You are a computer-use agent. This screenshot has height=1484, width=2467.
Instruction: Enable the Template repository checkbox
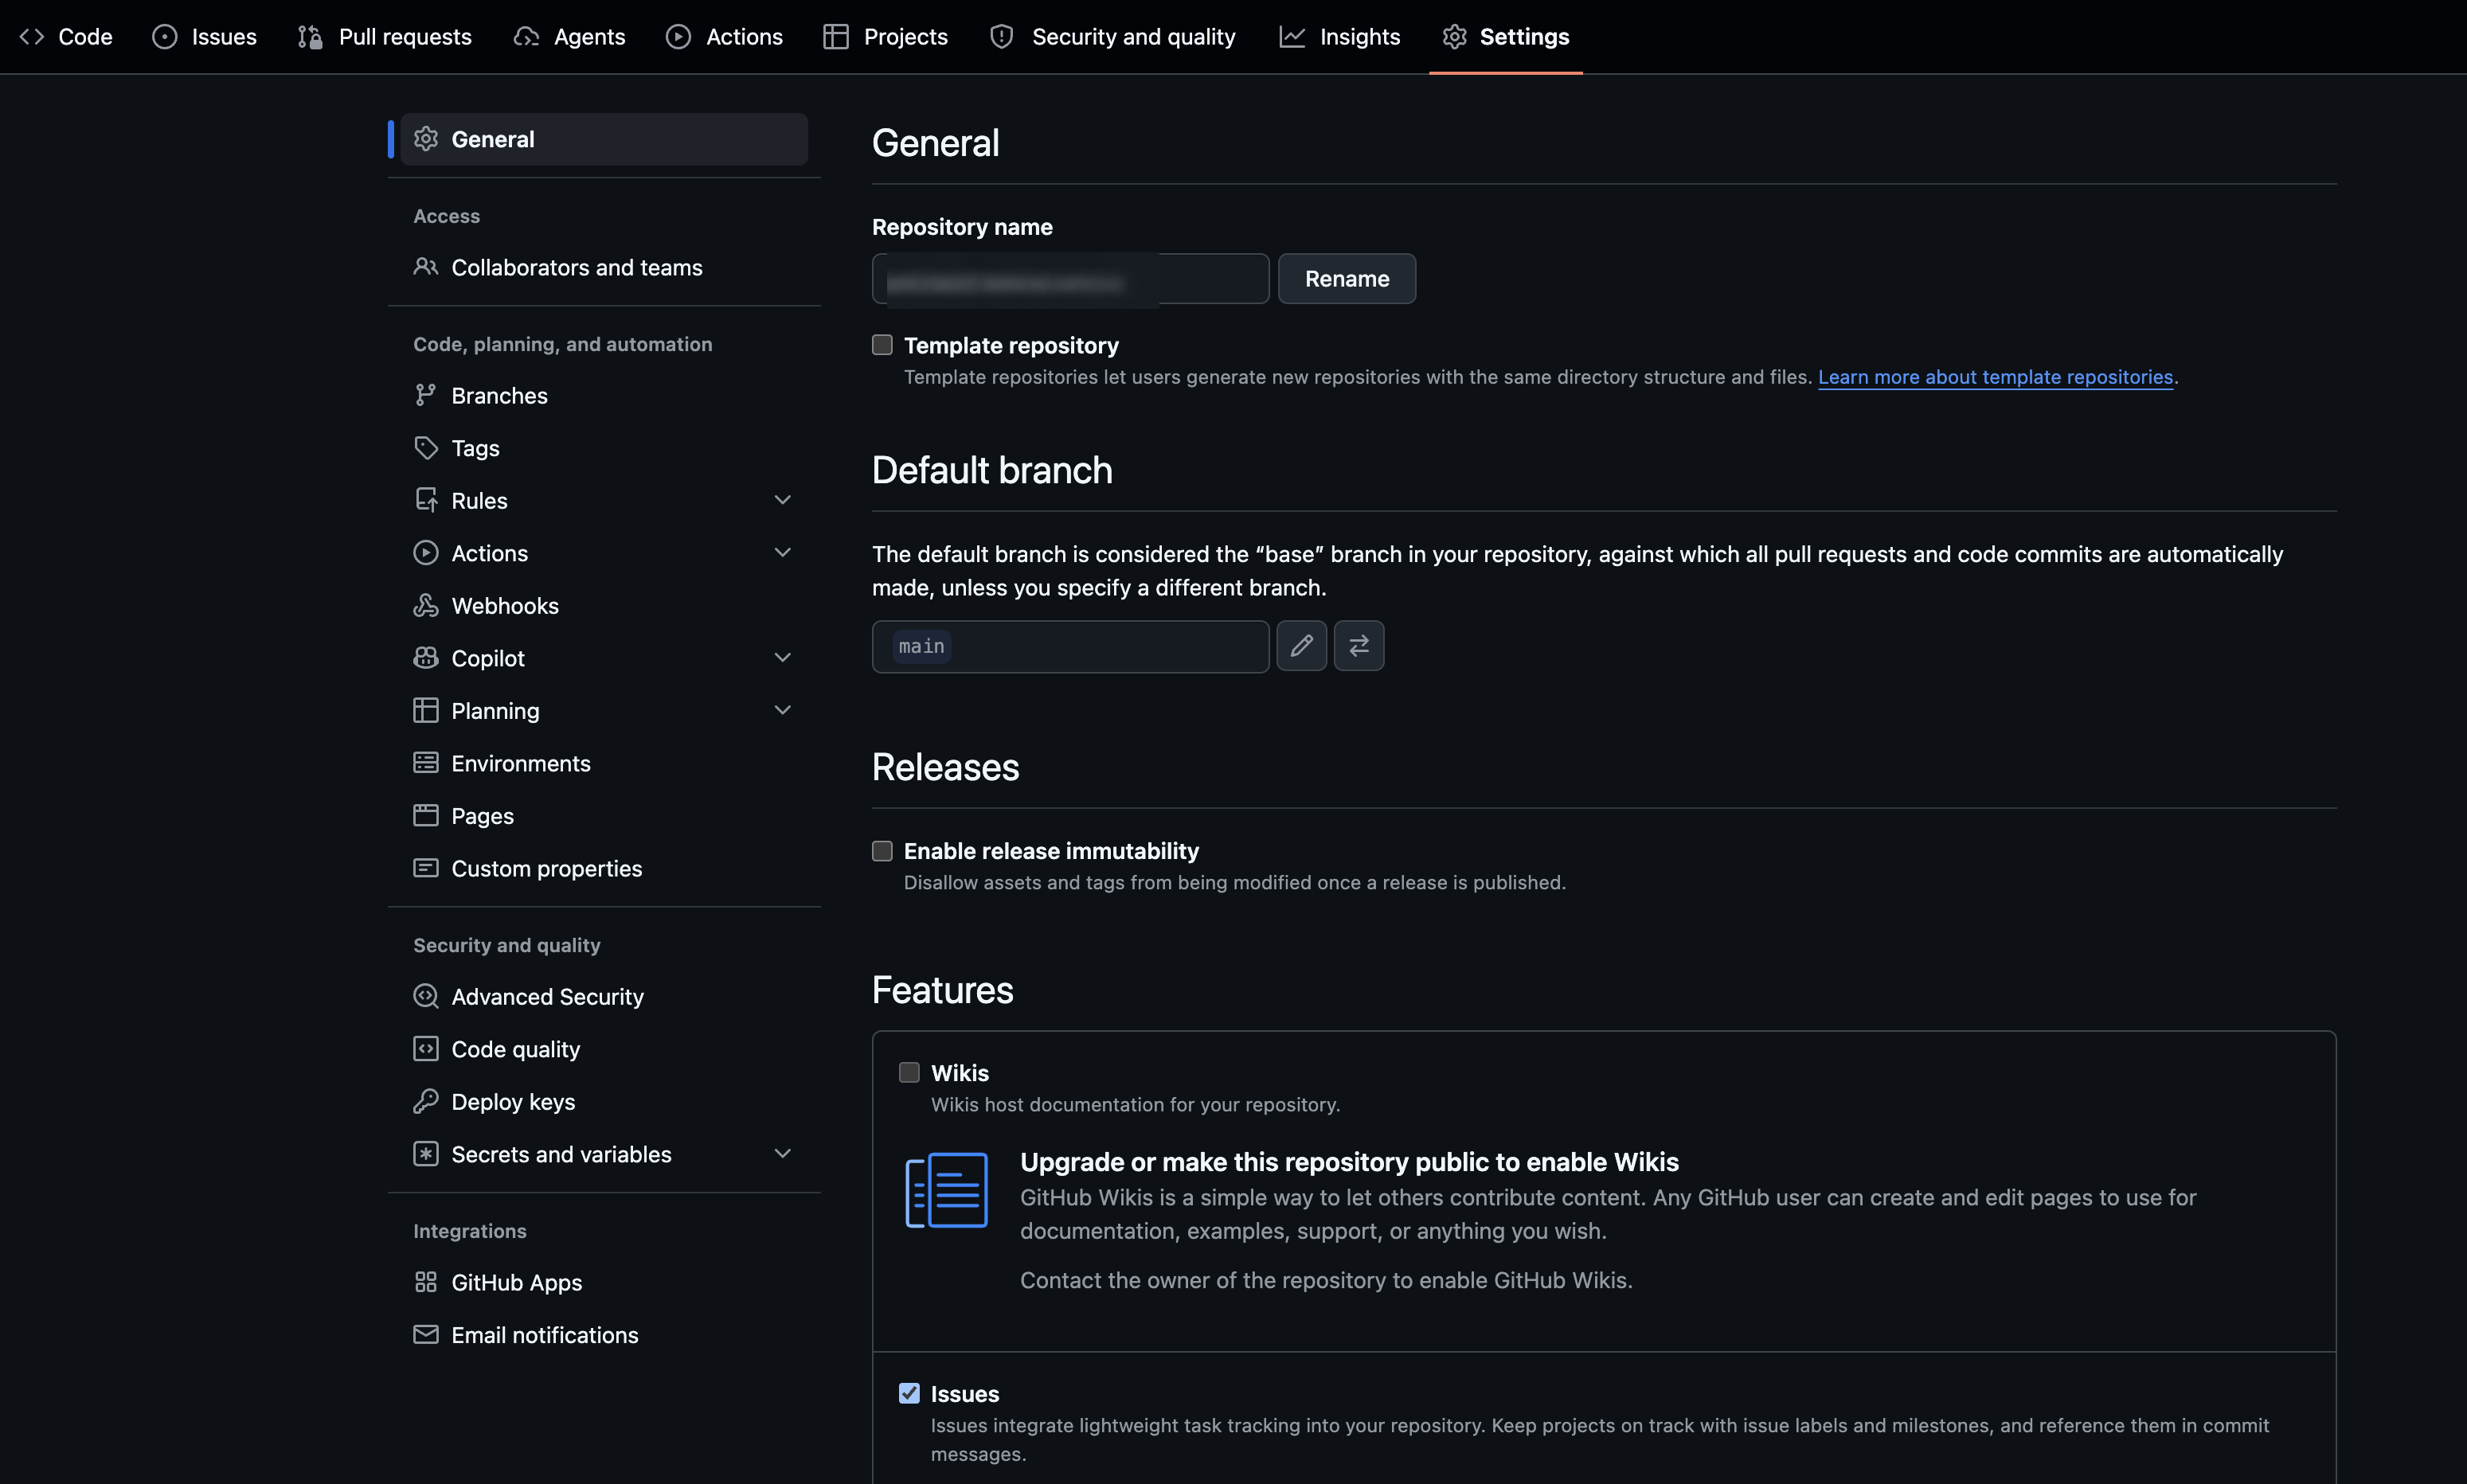point(882,345)
